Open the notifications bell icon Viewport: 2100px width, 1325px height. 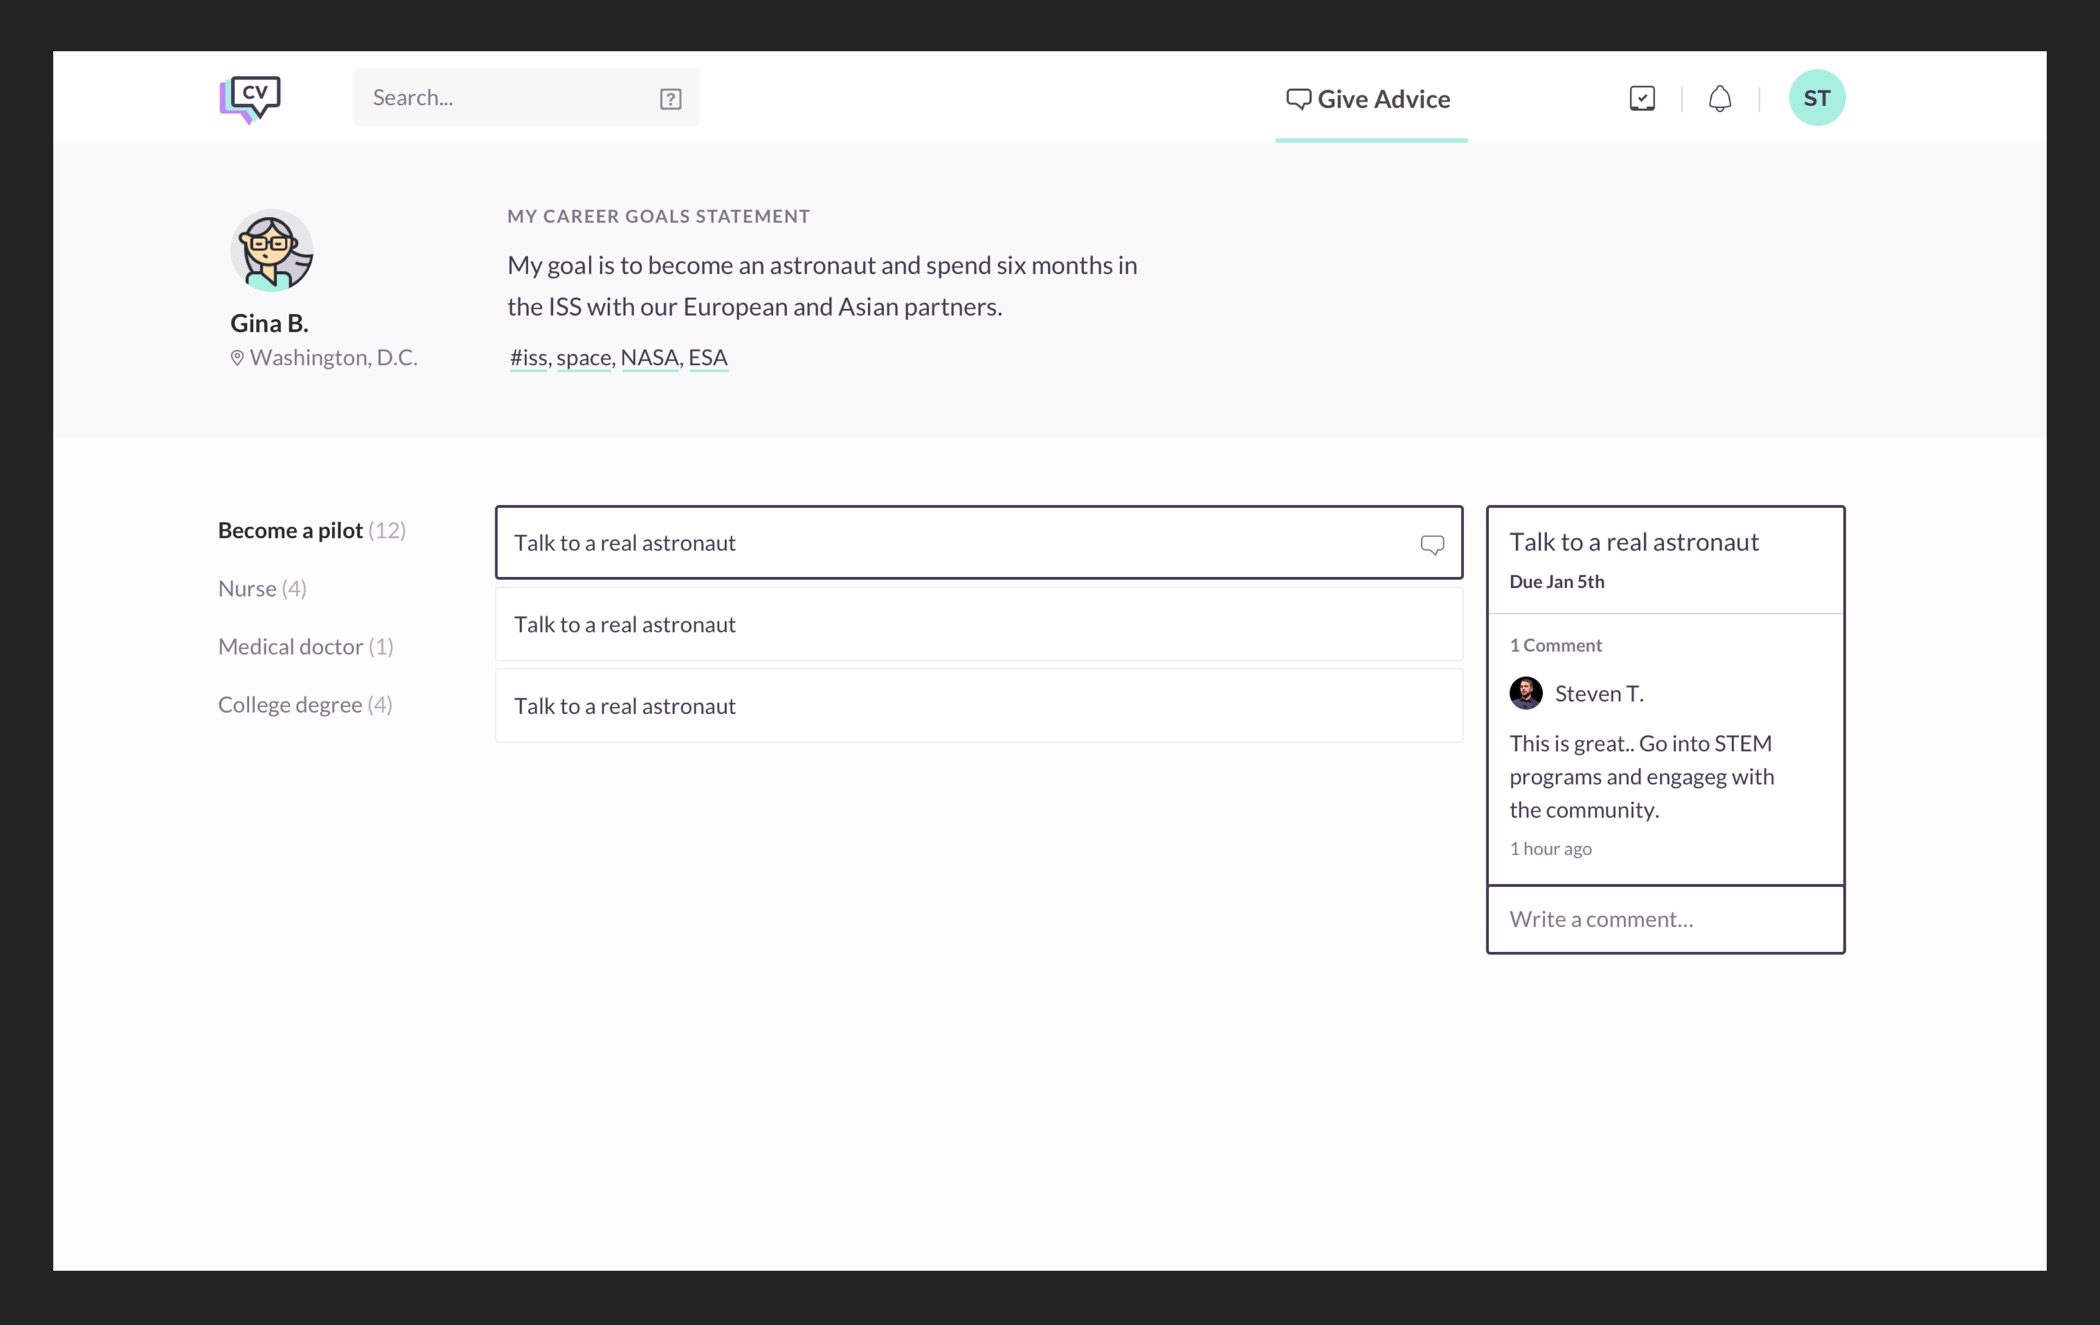[x=1719, y=98]
